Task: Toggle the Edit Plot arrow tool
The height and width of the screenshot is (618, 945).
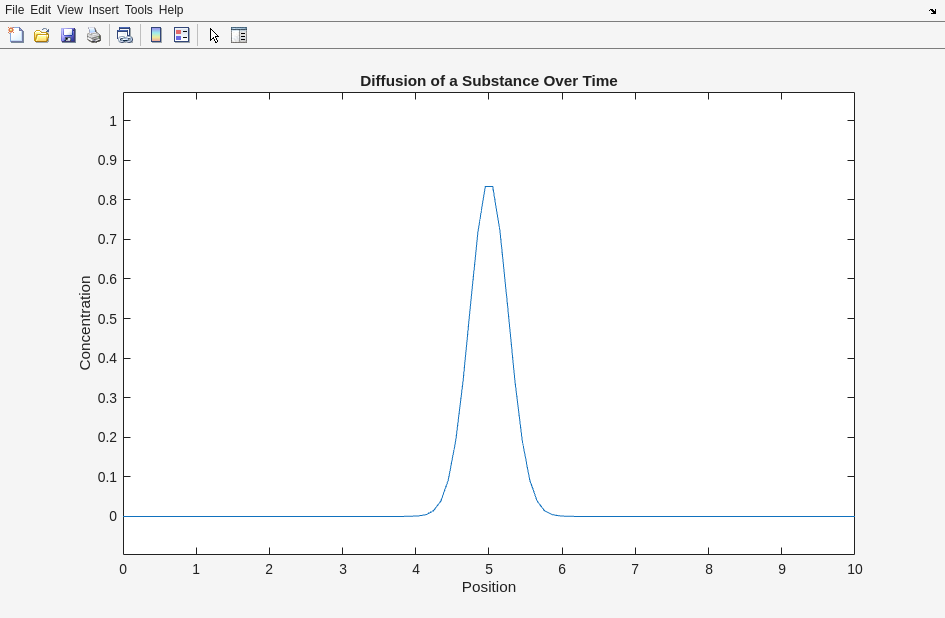Action: tap(214, 35)
